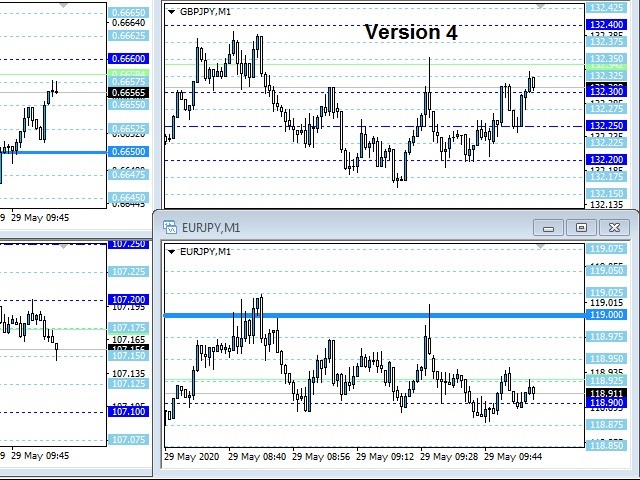Click the 118.950 price label
This screenshot has height=480, width=640.
tap(607, 359)
